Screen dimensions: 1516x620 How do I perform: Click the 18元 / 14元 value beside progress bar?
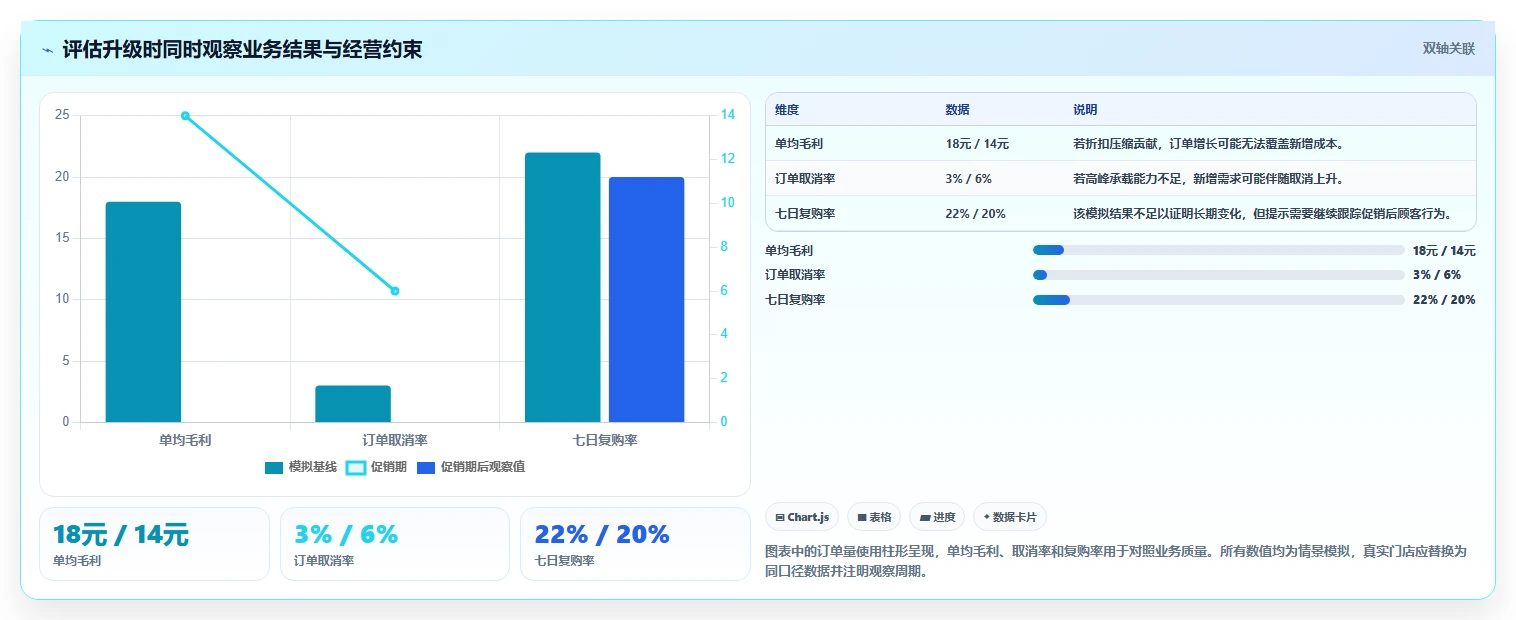(1444, 250)
